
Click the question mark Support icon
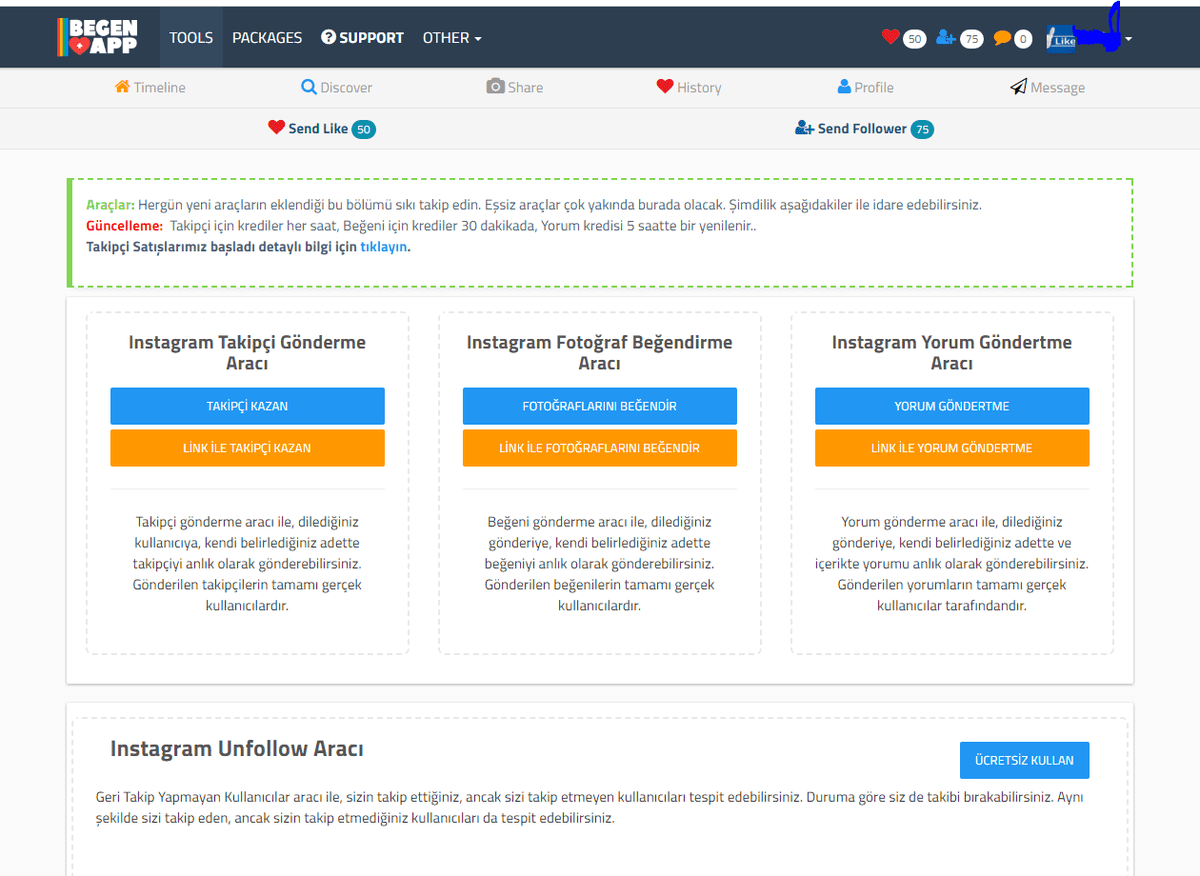328,37
